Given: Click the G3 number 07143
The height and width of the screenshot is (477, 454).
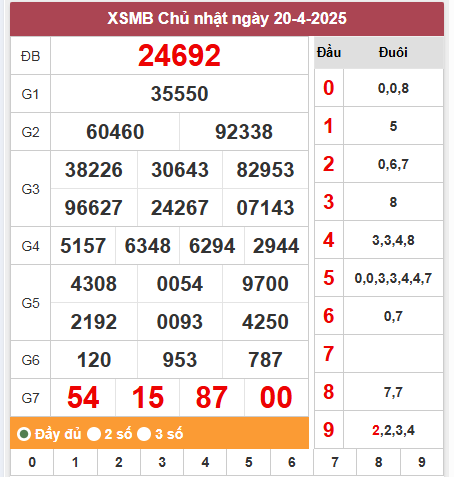Looking at the screenshot, I should pos(265,208).
